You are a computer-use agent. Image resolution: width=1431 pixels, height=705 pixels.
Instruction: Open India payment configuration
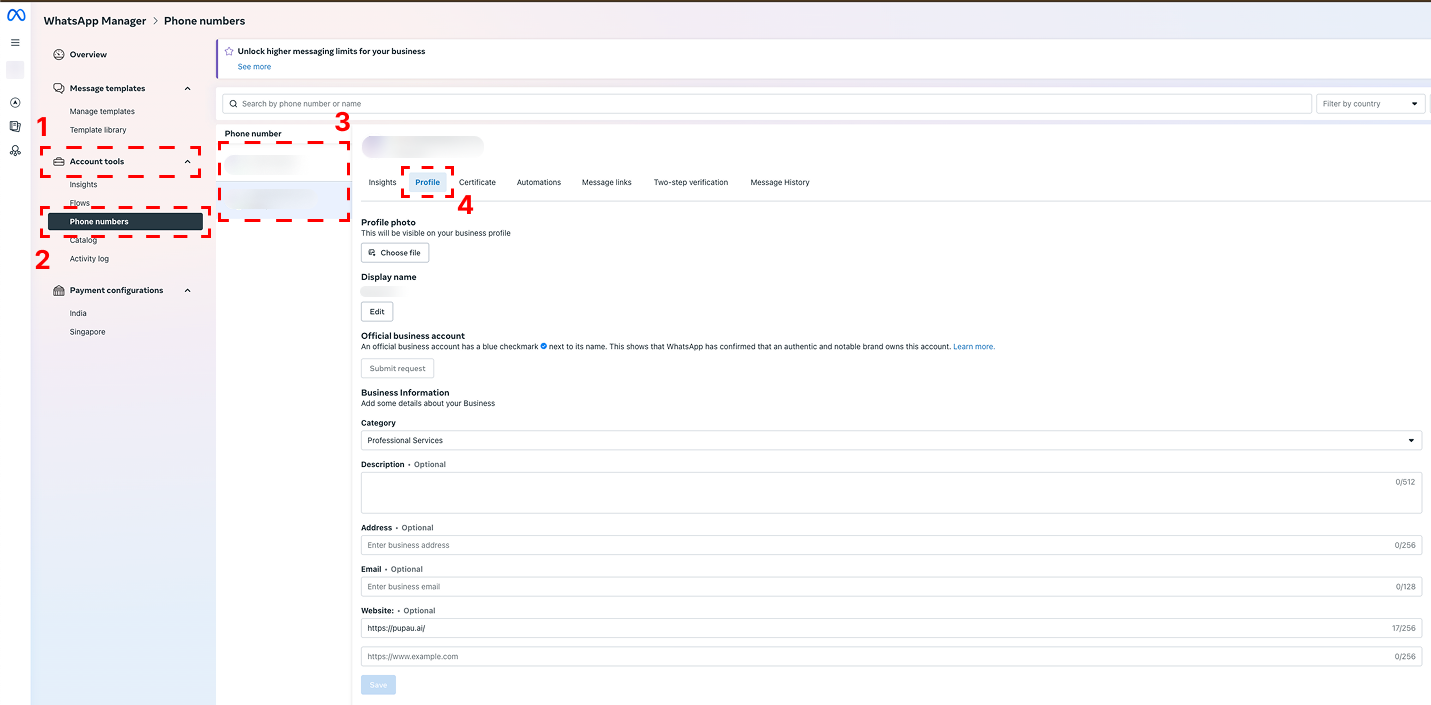78,314
